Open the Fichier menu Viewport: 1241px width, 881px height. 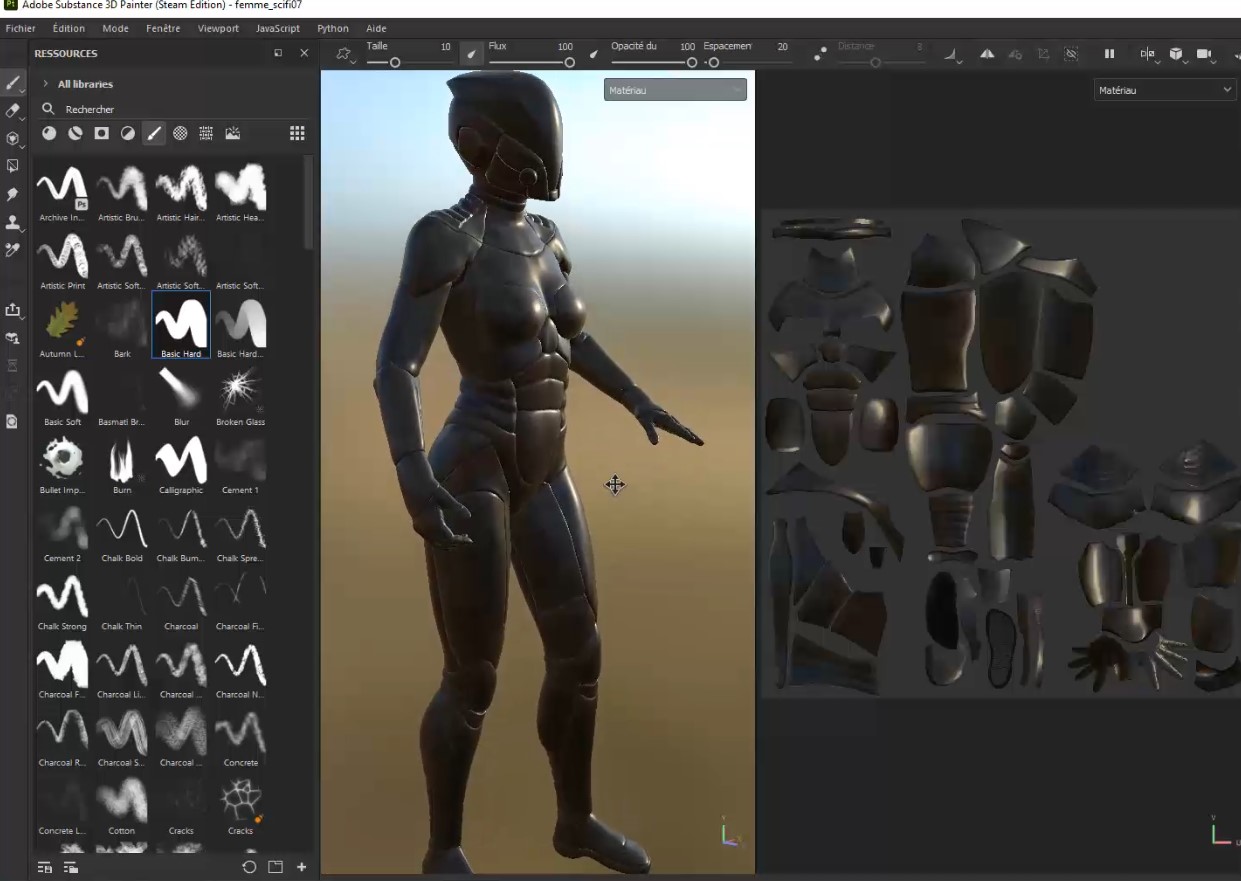20,28
